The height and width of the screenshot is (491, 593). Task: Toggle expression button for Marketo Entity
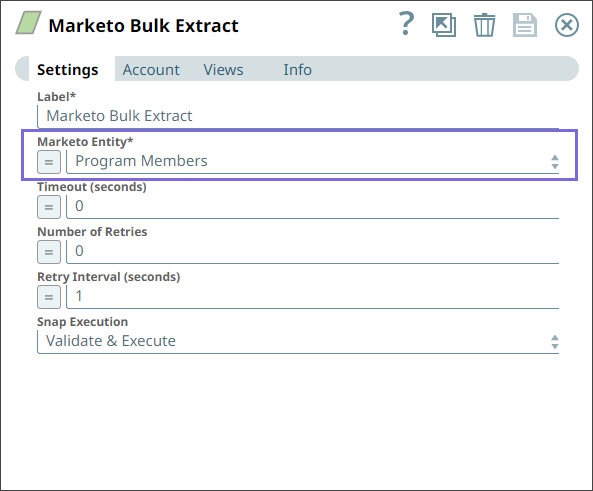(49, 162)
